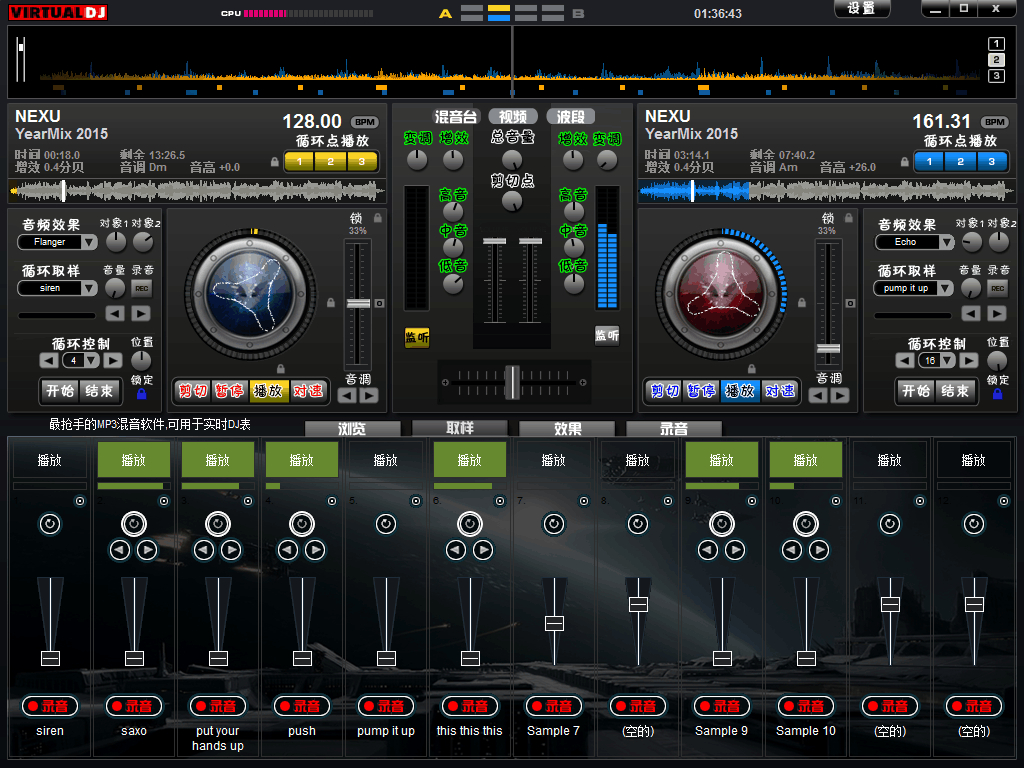The width and height of the screenshot is (1024, 768).
Task: Click the Sample 7 volume fader handle
Action: [x=554, y=623]
